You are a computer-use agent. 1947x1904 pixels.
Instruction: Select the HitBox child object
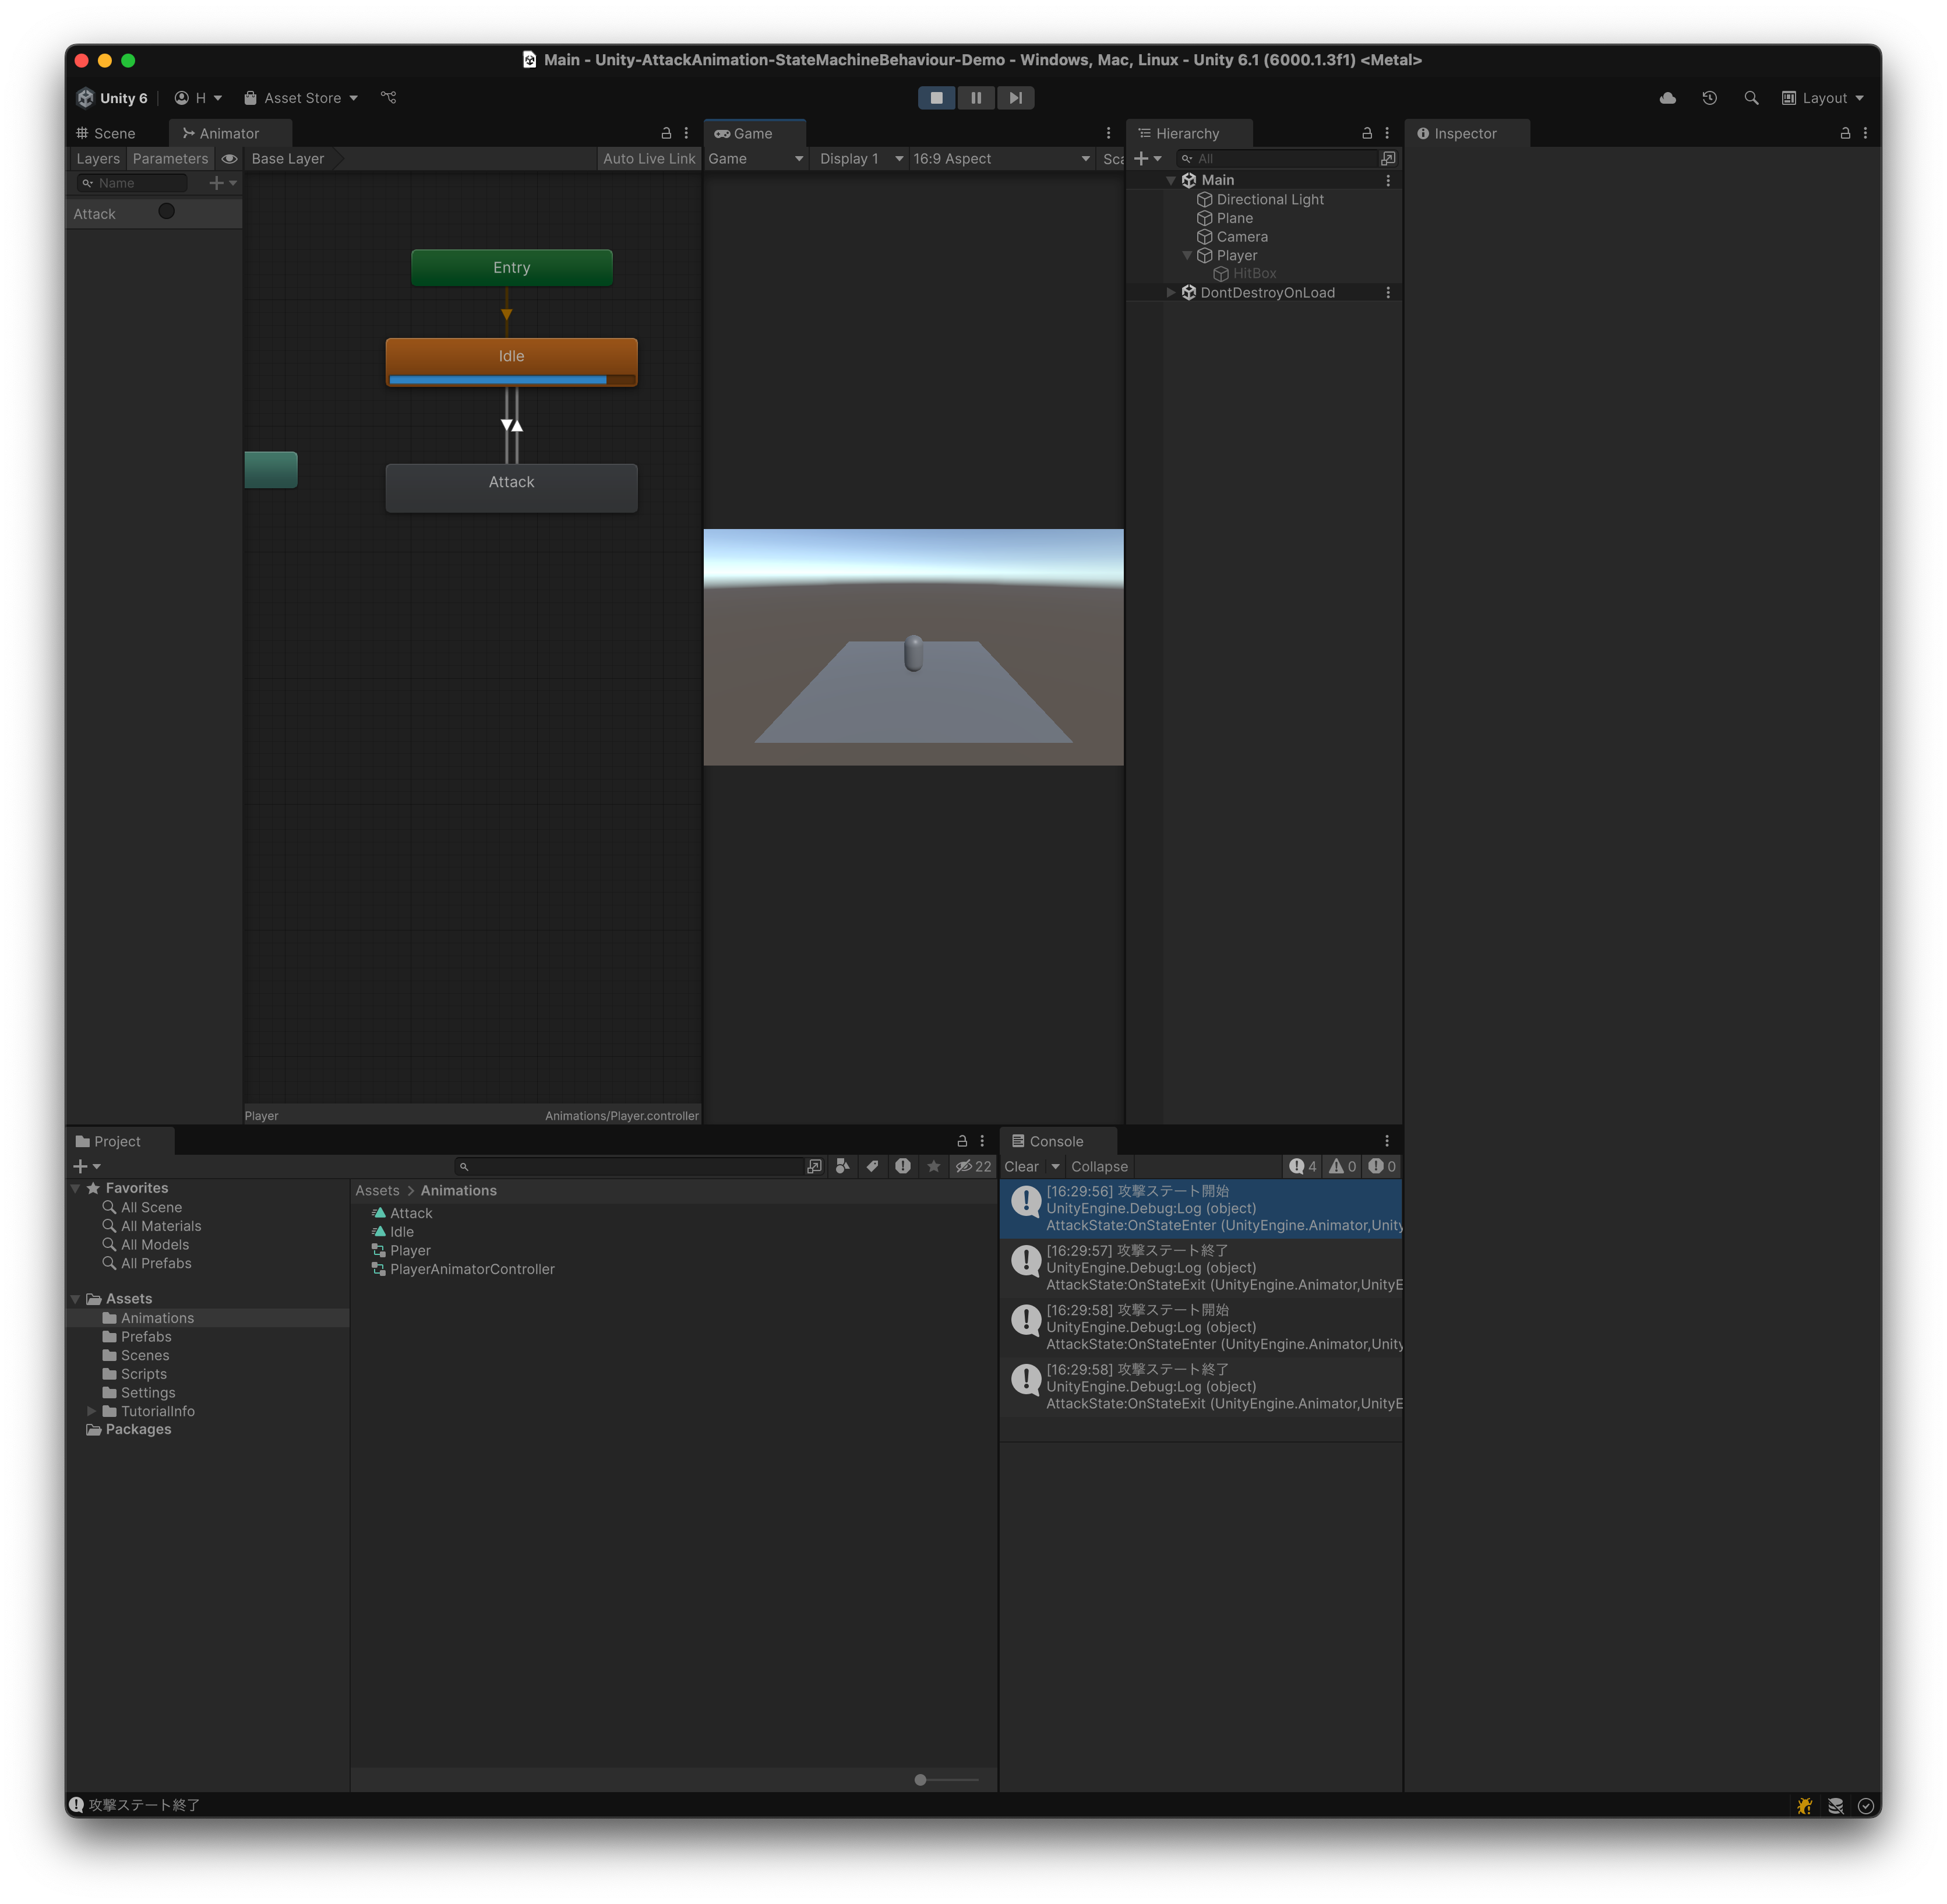[x=1254, y=274]
